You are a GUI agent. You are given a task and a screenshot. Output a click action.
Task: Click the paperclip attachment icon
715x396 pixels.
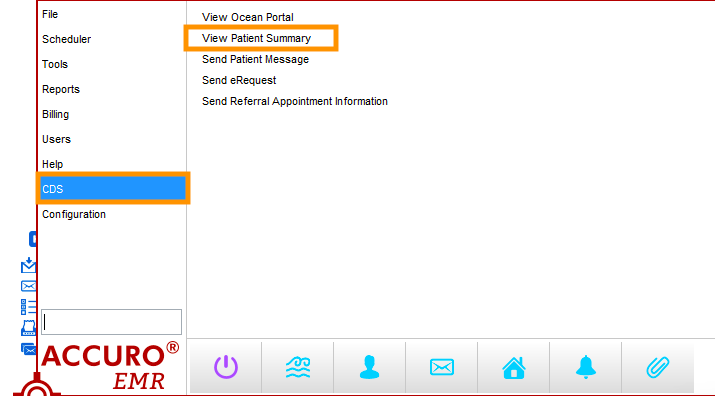pyautogui.click(x=658, y=367)
